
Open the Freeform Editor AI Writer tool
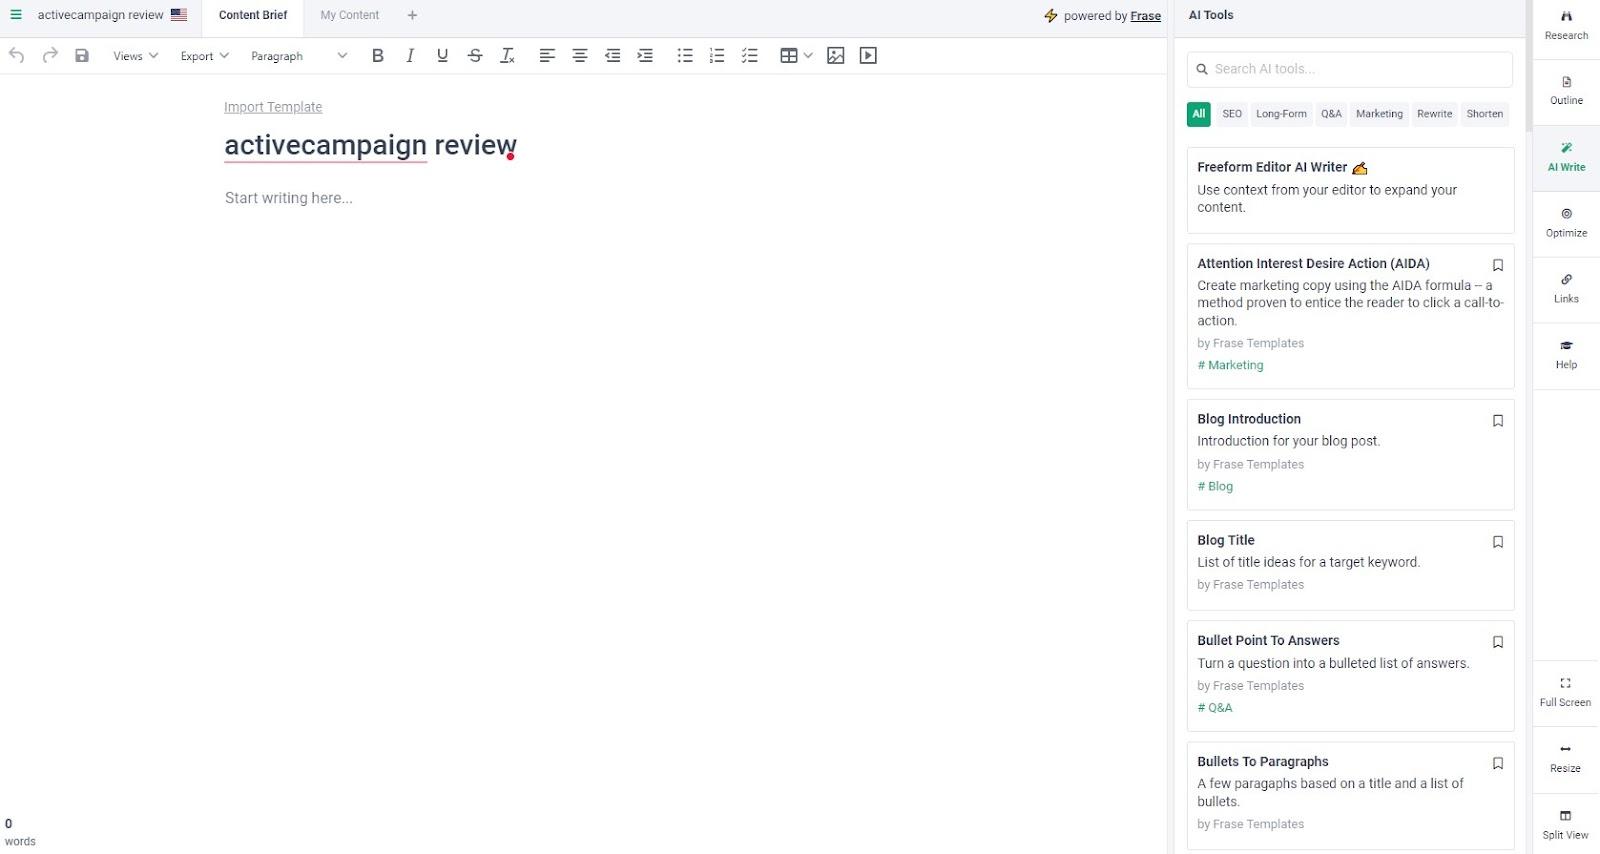(x=1350, y=190)
